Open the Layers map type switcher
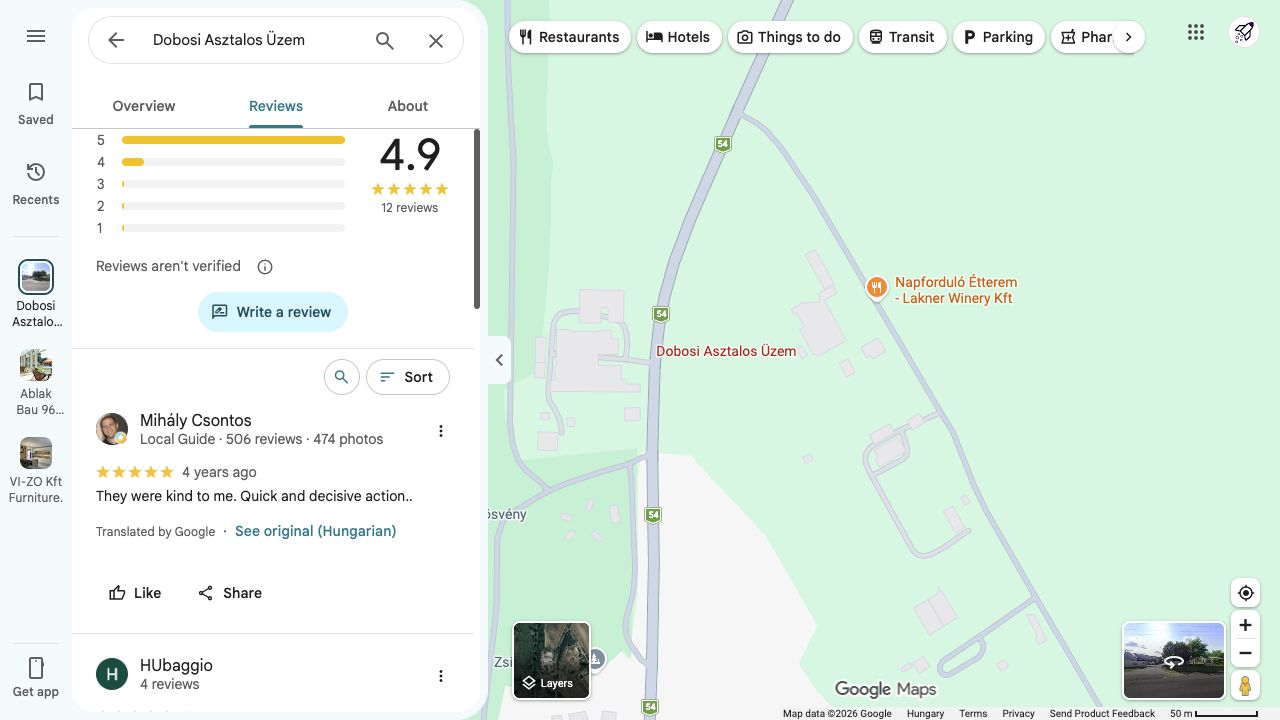This screenshot has height=720, width=1280. 551,660
